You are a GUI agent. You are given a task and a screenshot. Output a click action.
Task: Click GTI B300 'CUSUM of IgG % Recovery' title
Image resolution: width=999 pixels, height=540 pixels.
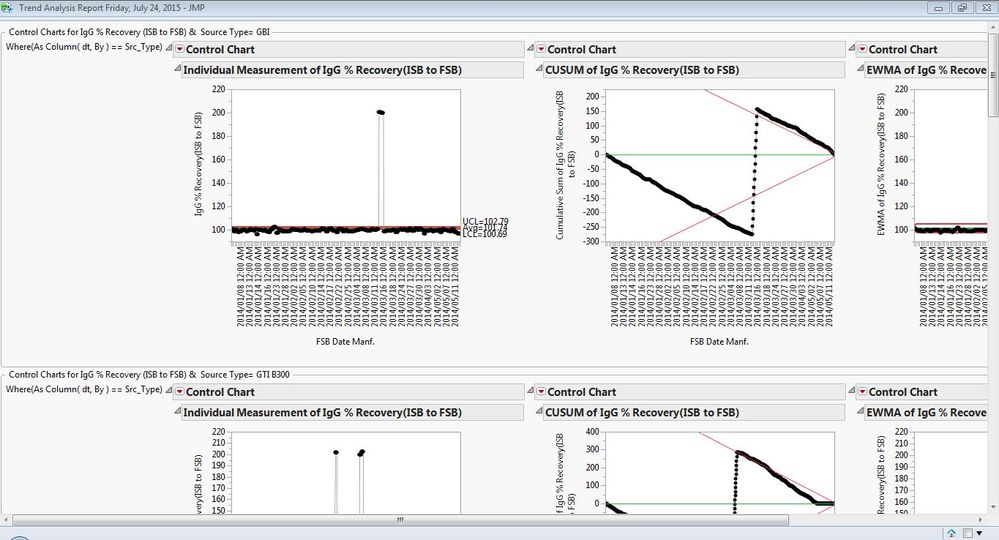[x=642, y=413]
